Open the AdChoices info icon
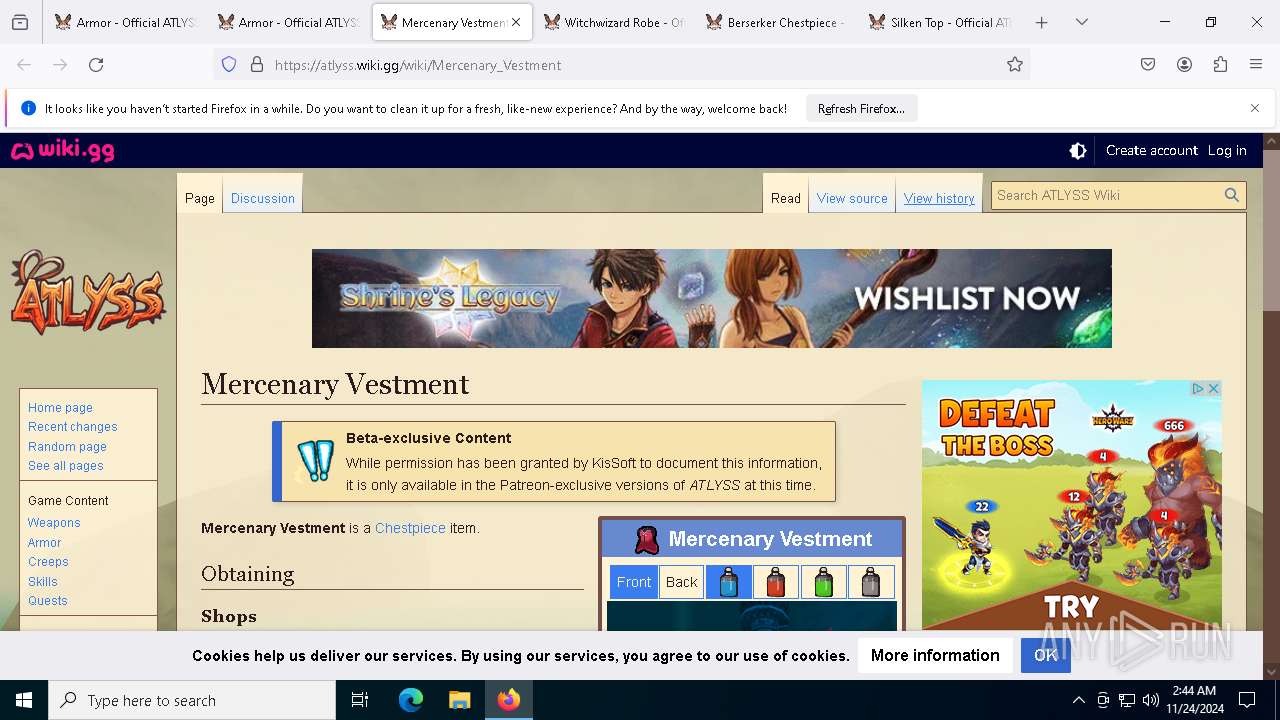1280x720 pixels. [x=1198, y=389]
